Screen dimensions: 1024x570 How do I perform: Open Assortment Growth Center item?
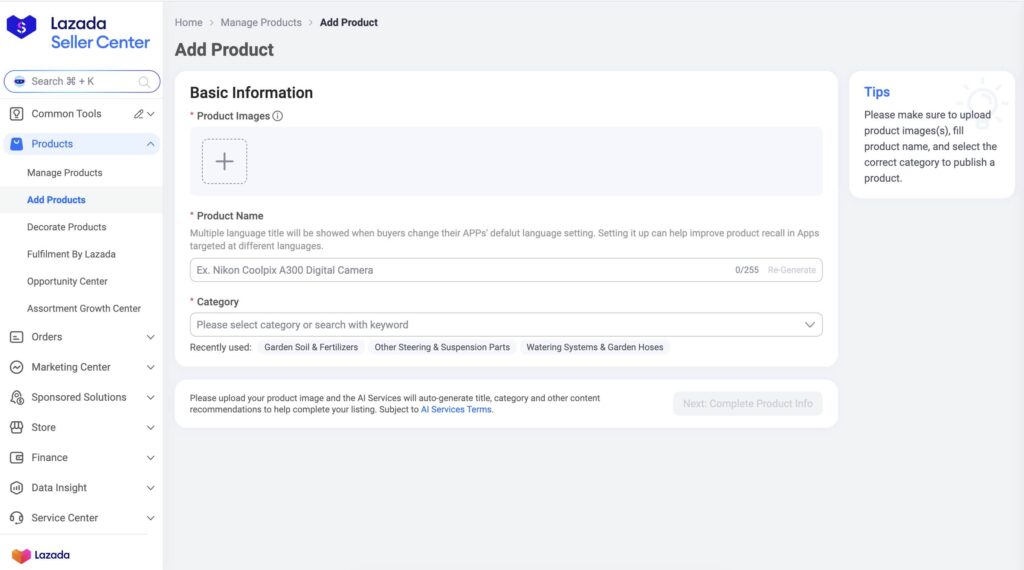pyautogui.click(x=84, y=308)
